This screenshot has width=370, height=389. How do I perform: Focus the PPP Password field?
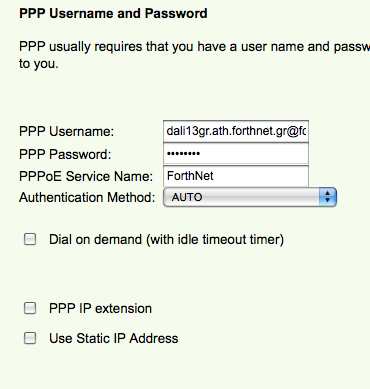click(236, 154)
